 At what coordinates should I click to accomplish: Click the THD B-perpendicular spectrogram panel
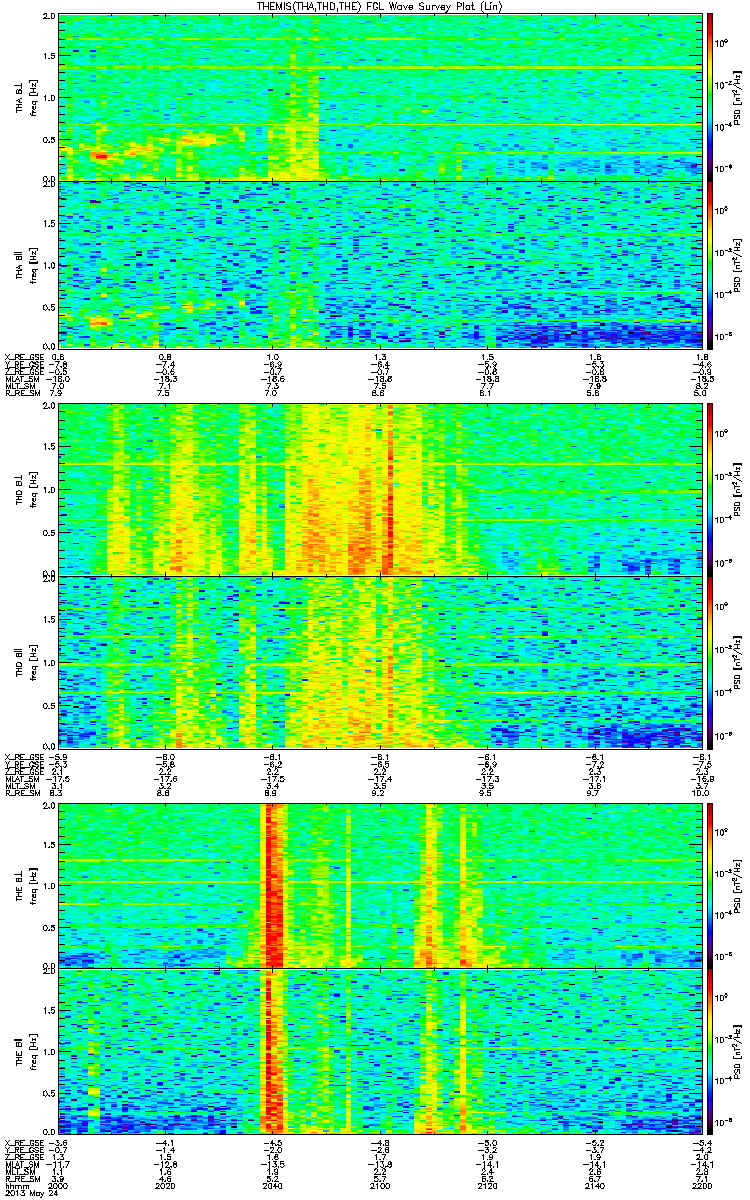point(379,489)
